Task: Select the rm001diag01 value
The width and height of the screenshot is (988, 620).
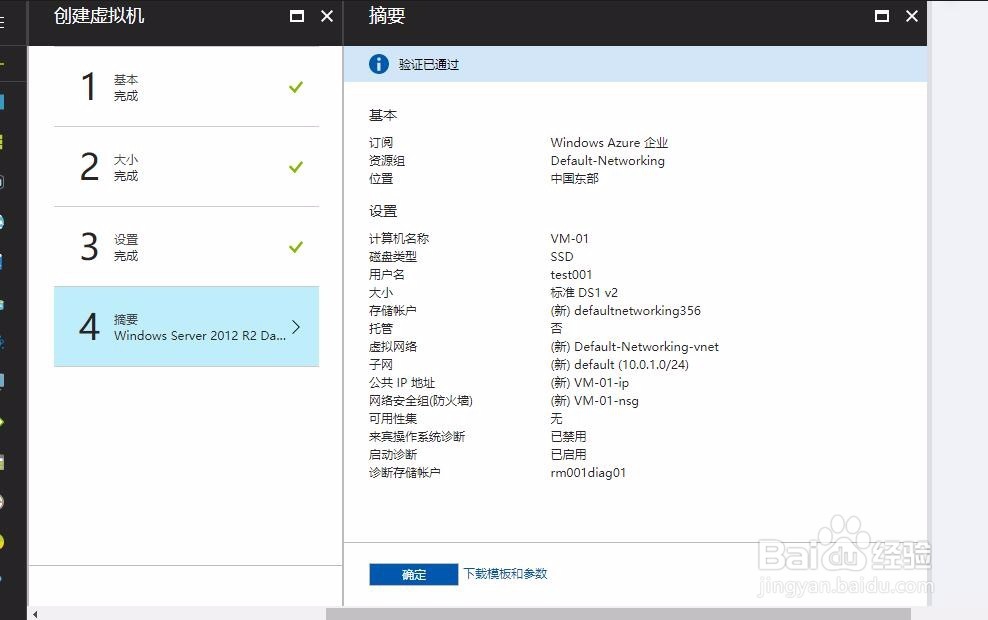Action: [x=588, y=472]
